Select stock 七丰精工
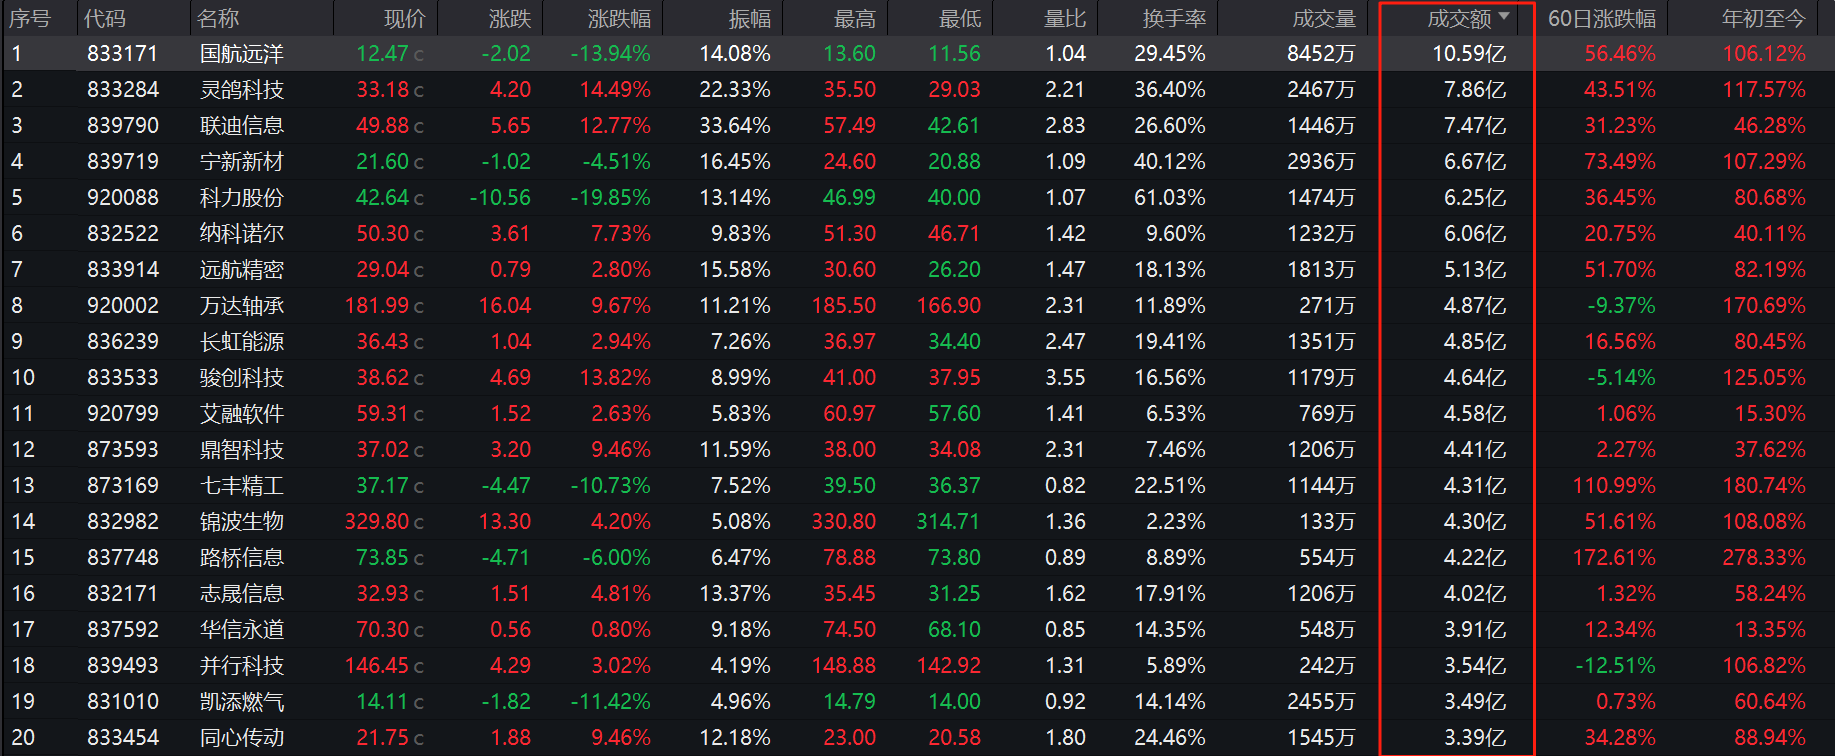This screenshot has width=1835, height=756. pos(242,486)
